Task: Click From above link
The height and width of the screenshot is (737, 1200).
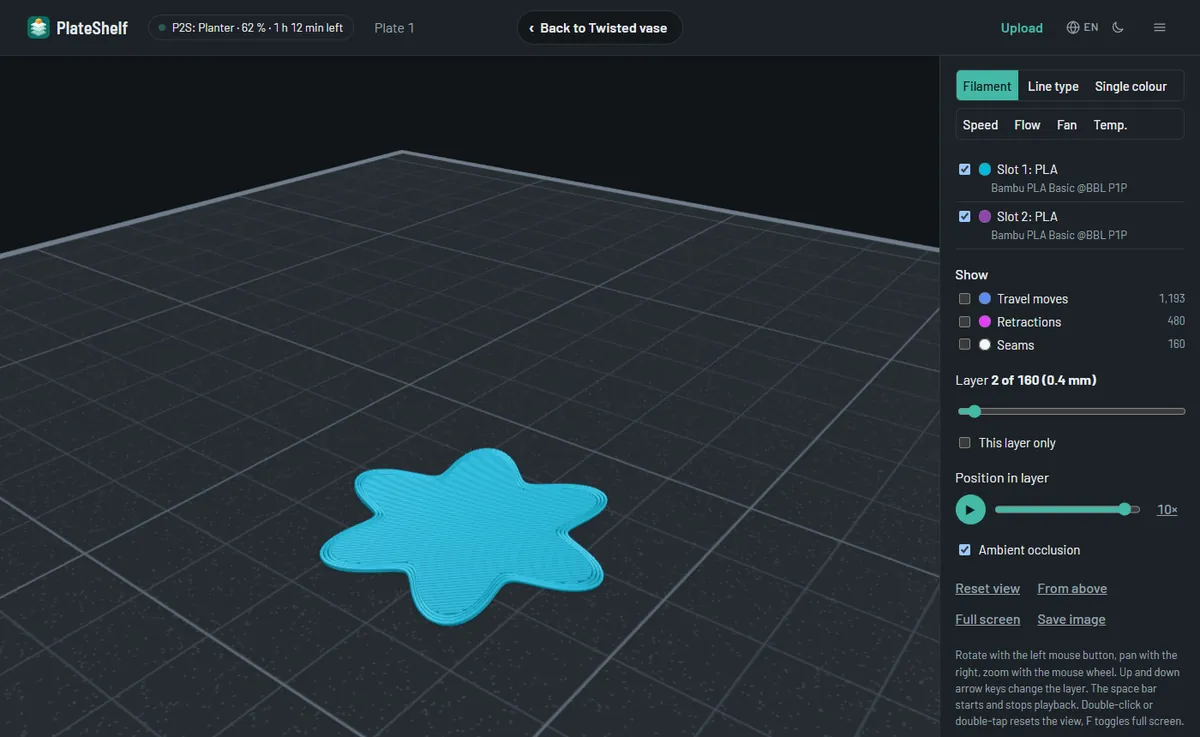Action: 1072,589
